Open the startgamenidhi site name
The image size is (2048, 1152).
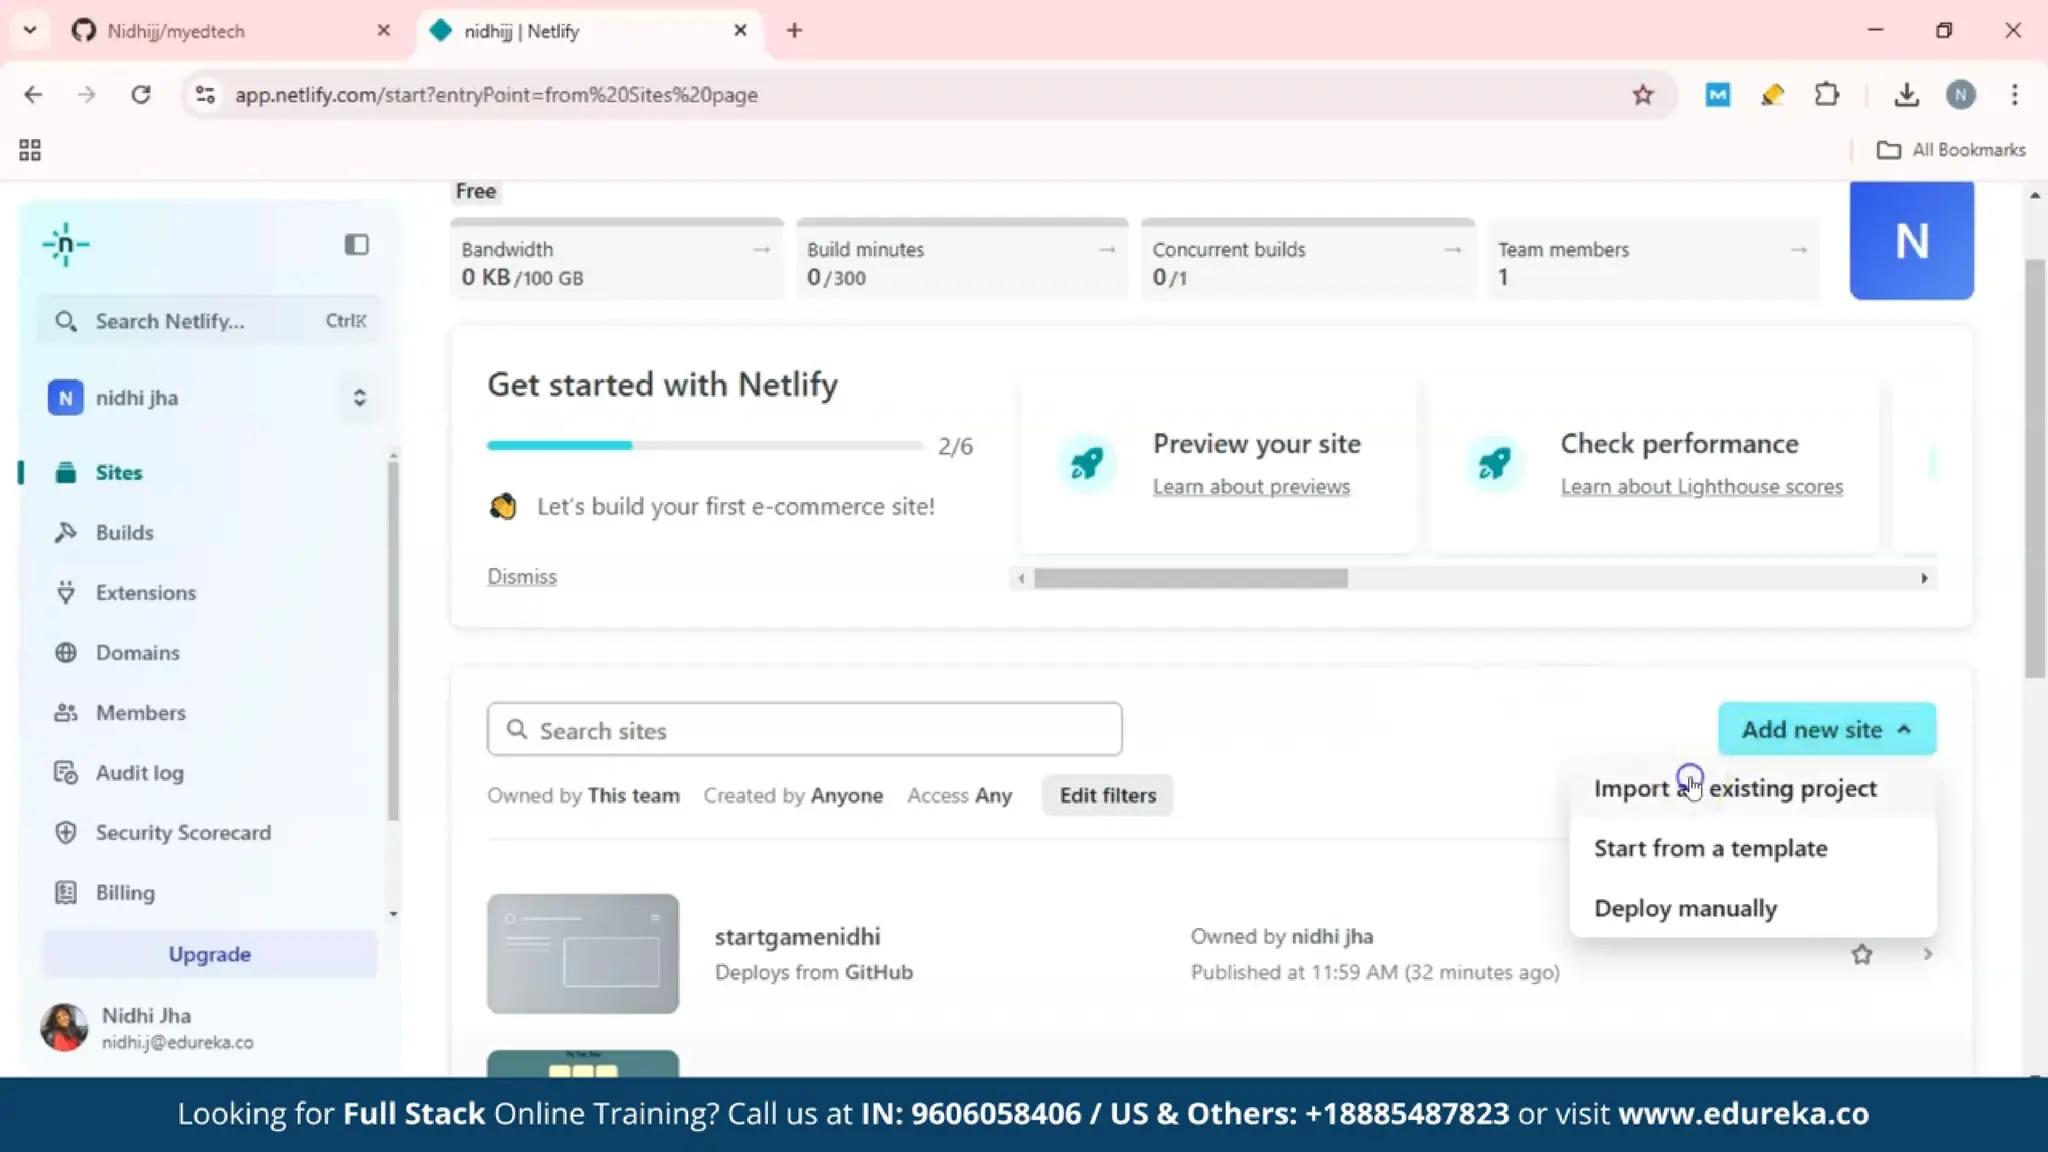pos(797,937)
